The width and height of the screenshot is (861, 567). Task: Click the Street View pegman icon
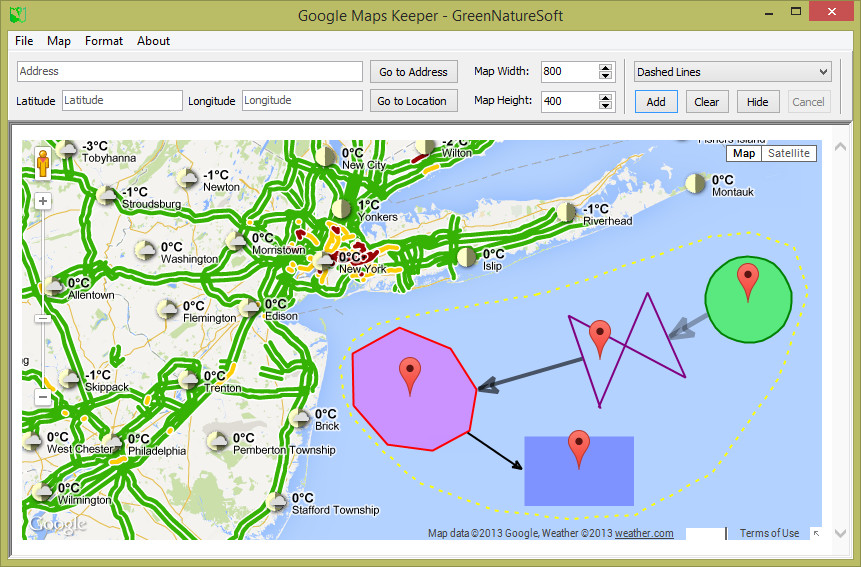click(43, 164)
